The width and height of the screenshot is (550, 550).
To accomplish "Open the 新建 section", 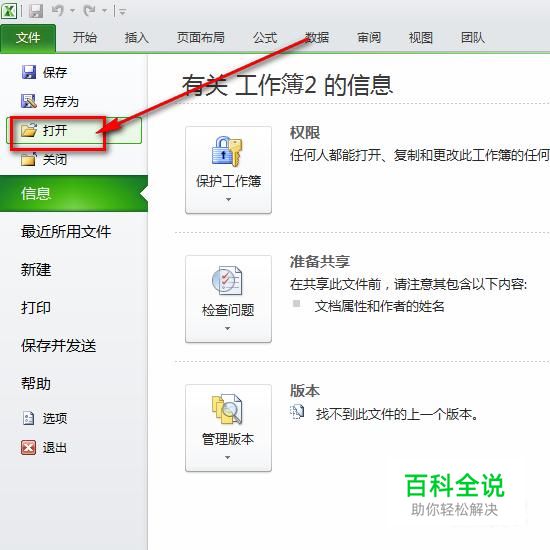I will pyautogui.click(x=36, y=270).
